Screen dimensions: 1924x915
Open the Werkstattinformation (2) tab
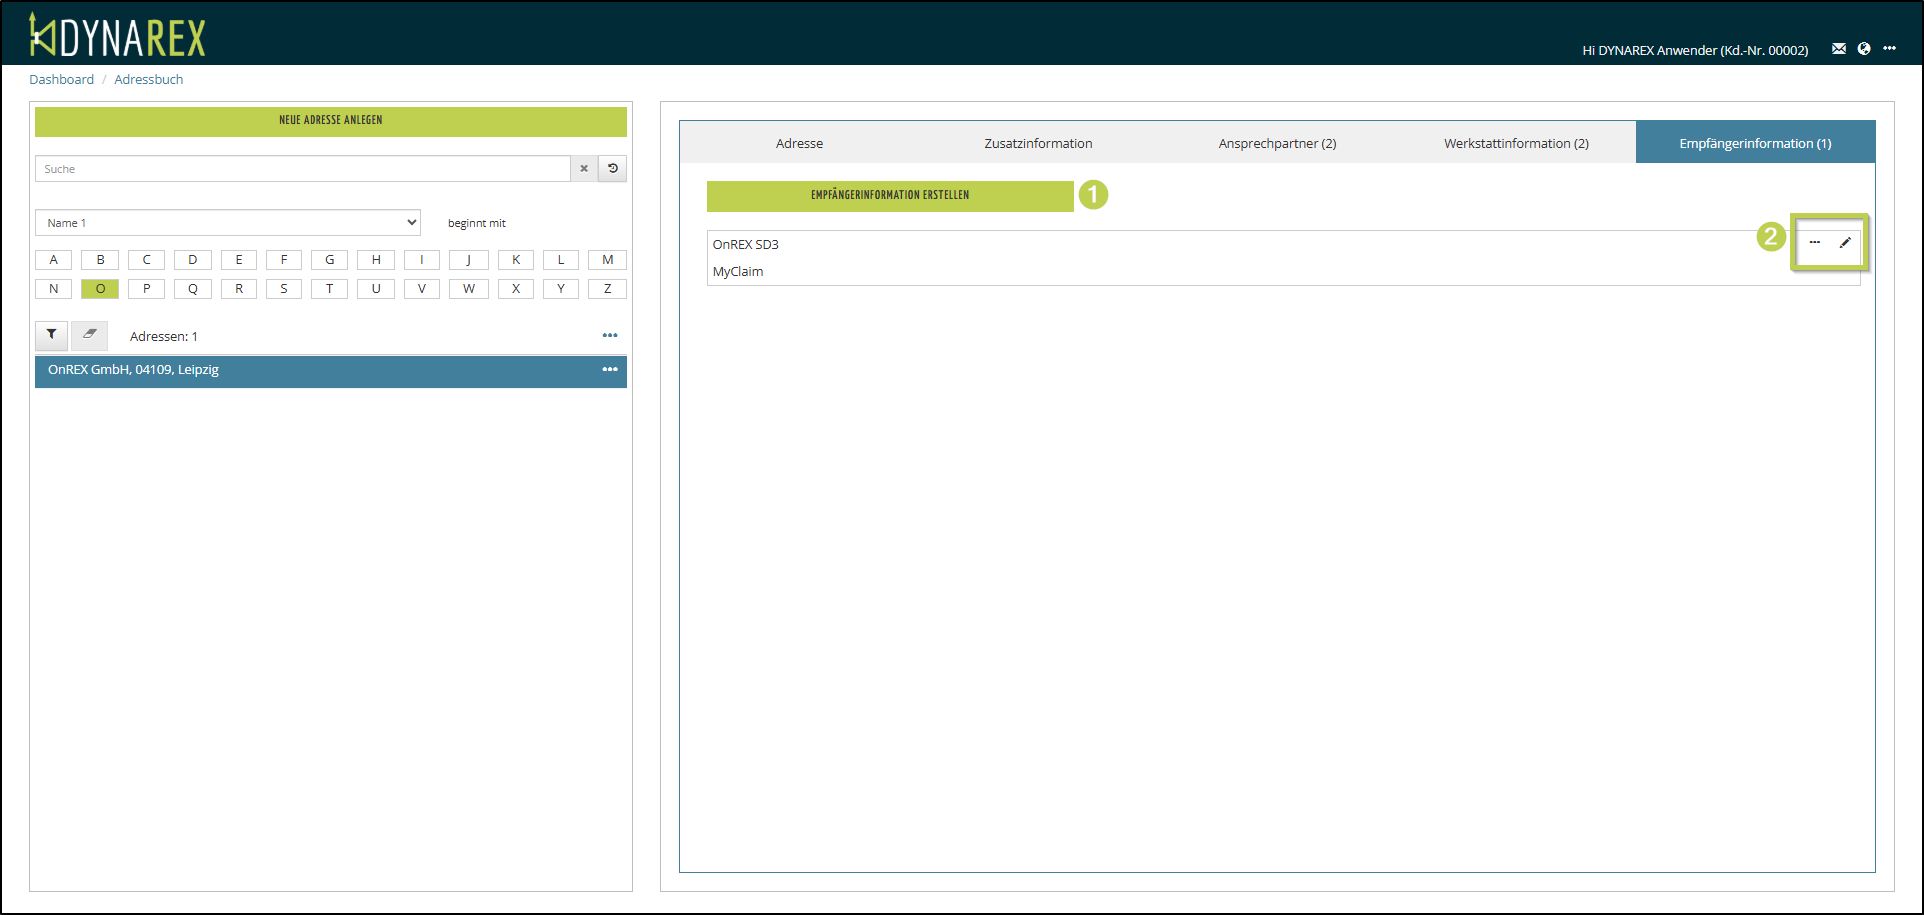[1515, 143]
